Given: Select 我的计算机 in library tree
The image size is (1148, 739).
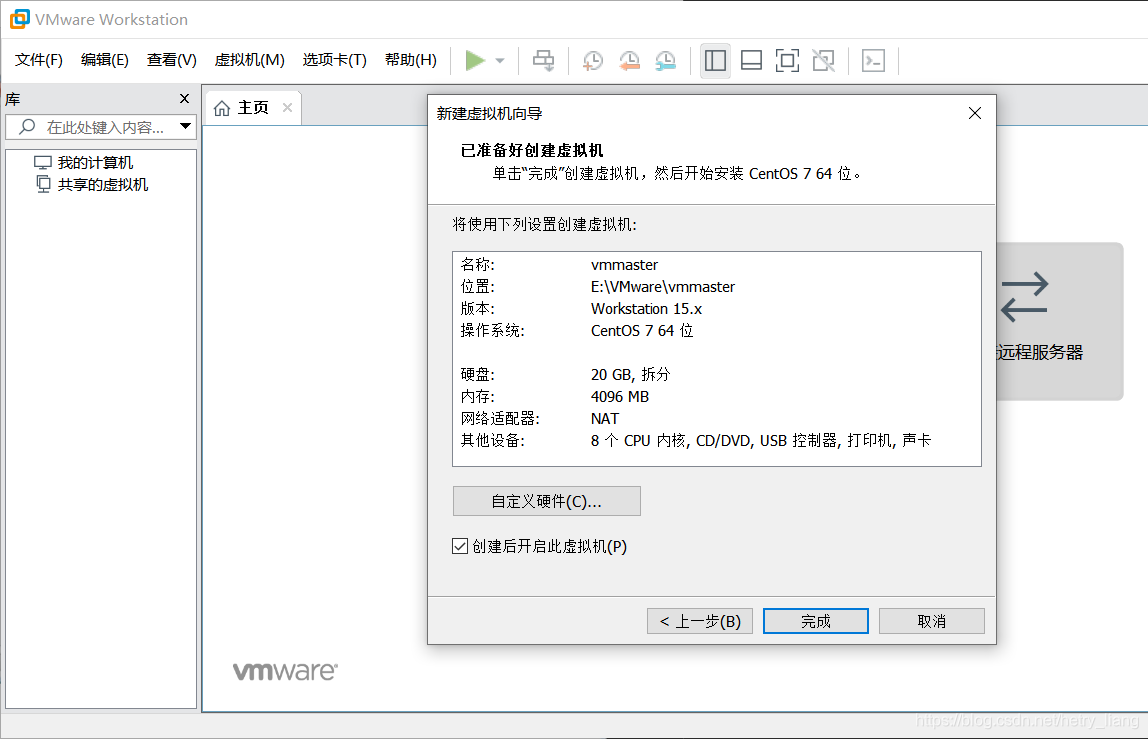Looking at the screenshot, I should pos(95,163).
